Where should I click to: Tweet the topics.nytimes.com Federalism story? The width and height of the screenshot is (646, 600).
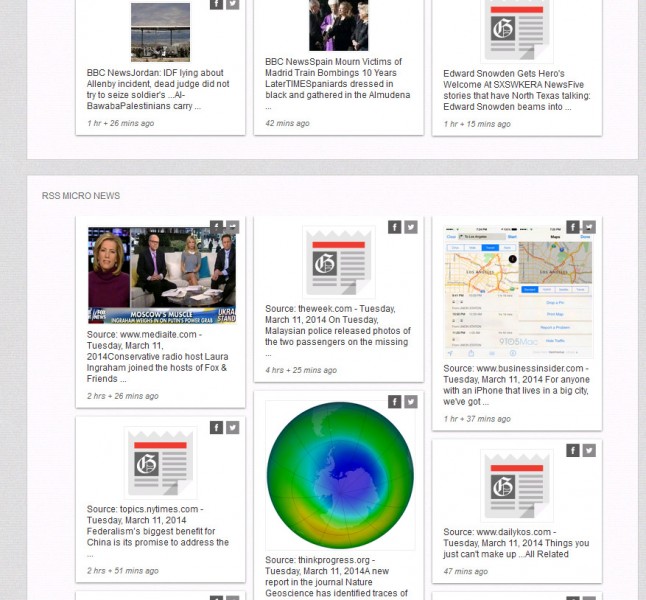click(233, 427)
